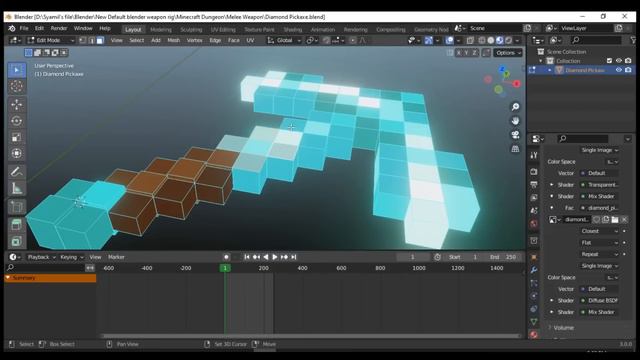Open the Vertex menu in viewport header
The height and width of the screenshot is (360, 640).
[195, 40]
